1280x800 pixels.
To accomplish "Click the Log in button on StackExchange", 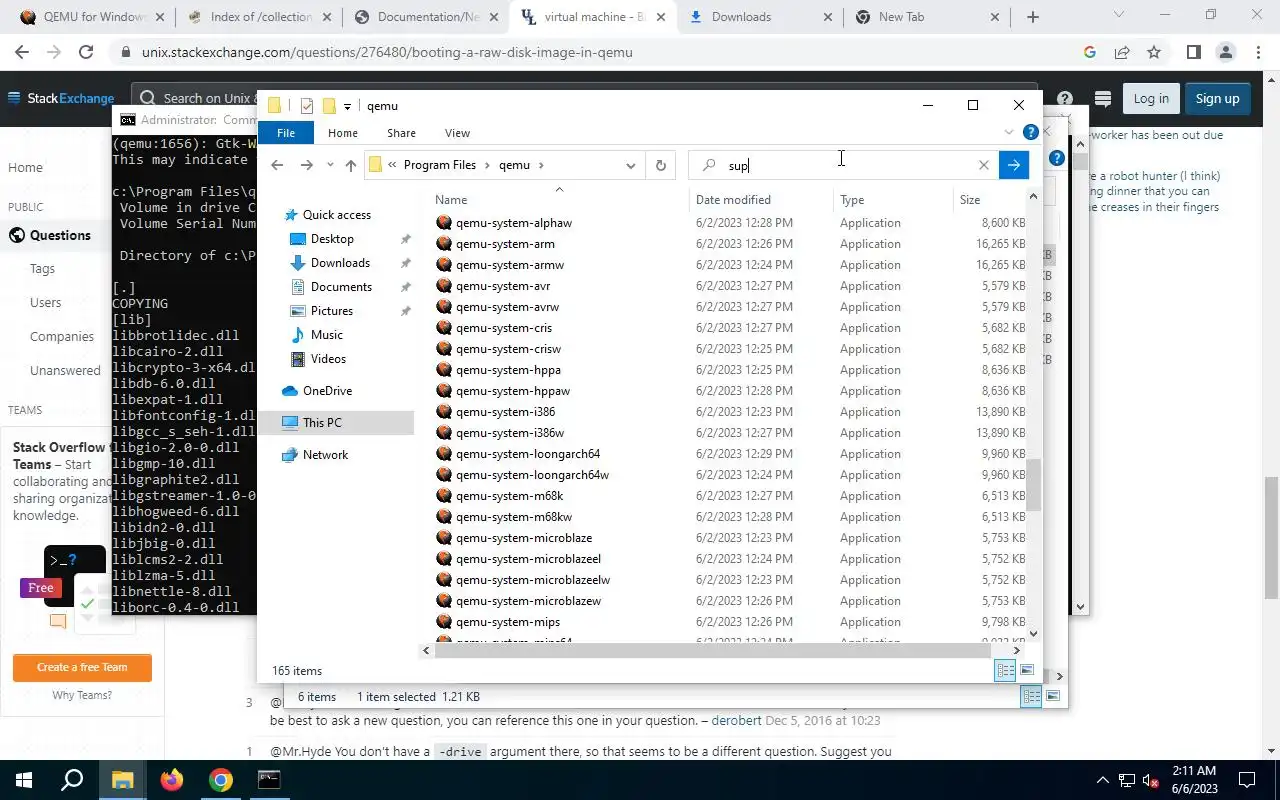I will (x=1151, y=98).
